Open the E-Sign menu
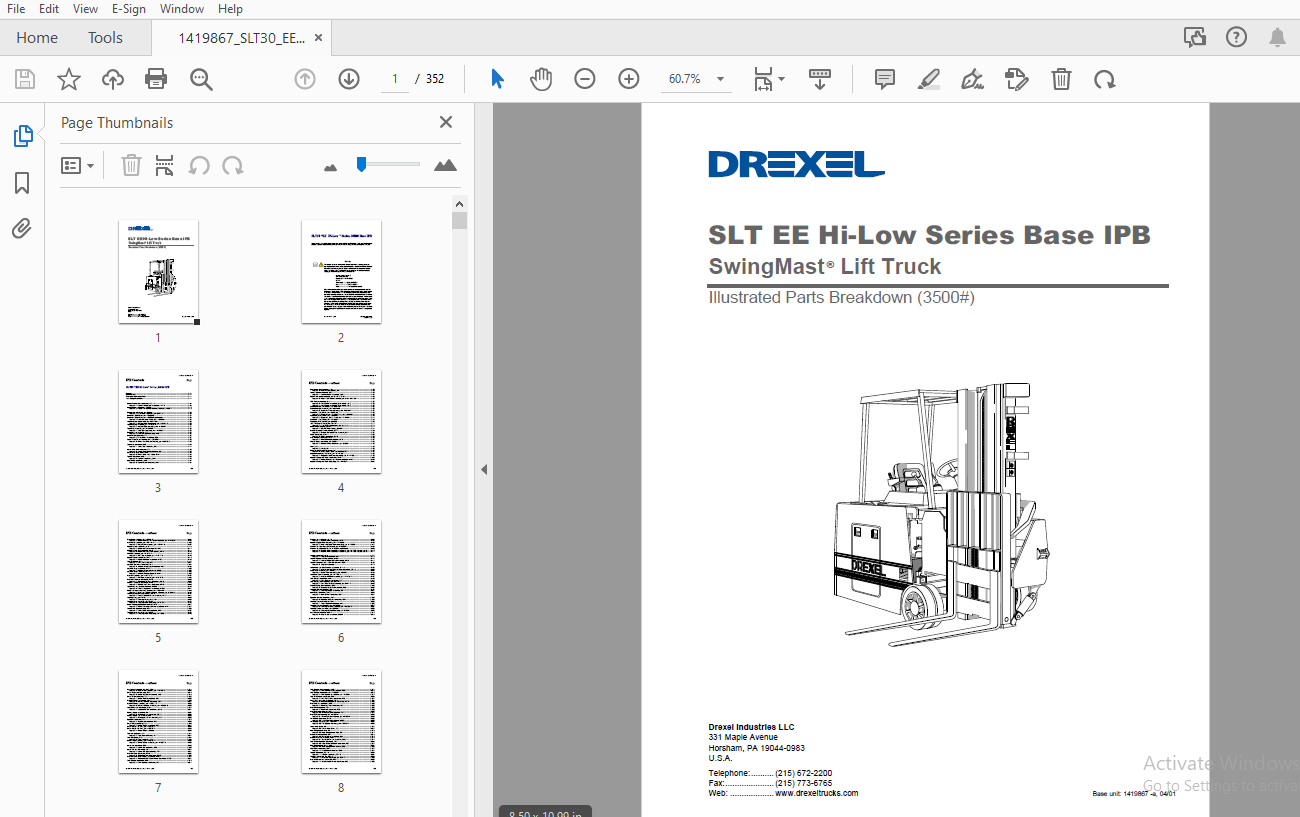Screen dimensions: 1300x817 (129, 9)
